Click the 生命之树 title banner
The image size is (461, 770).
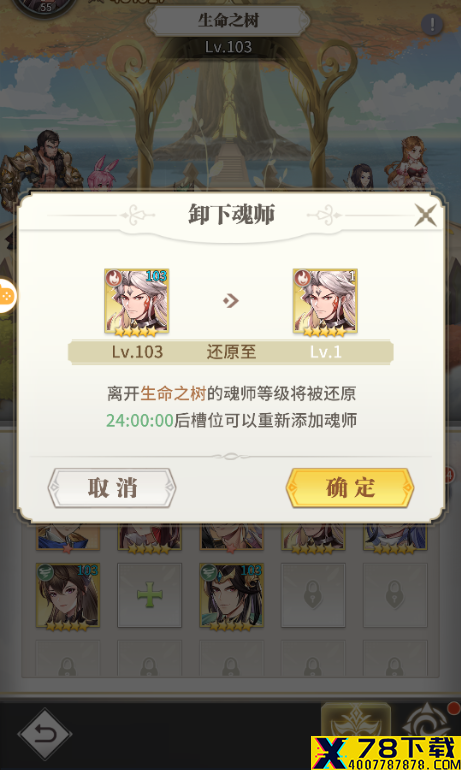[x=228, y=21]
